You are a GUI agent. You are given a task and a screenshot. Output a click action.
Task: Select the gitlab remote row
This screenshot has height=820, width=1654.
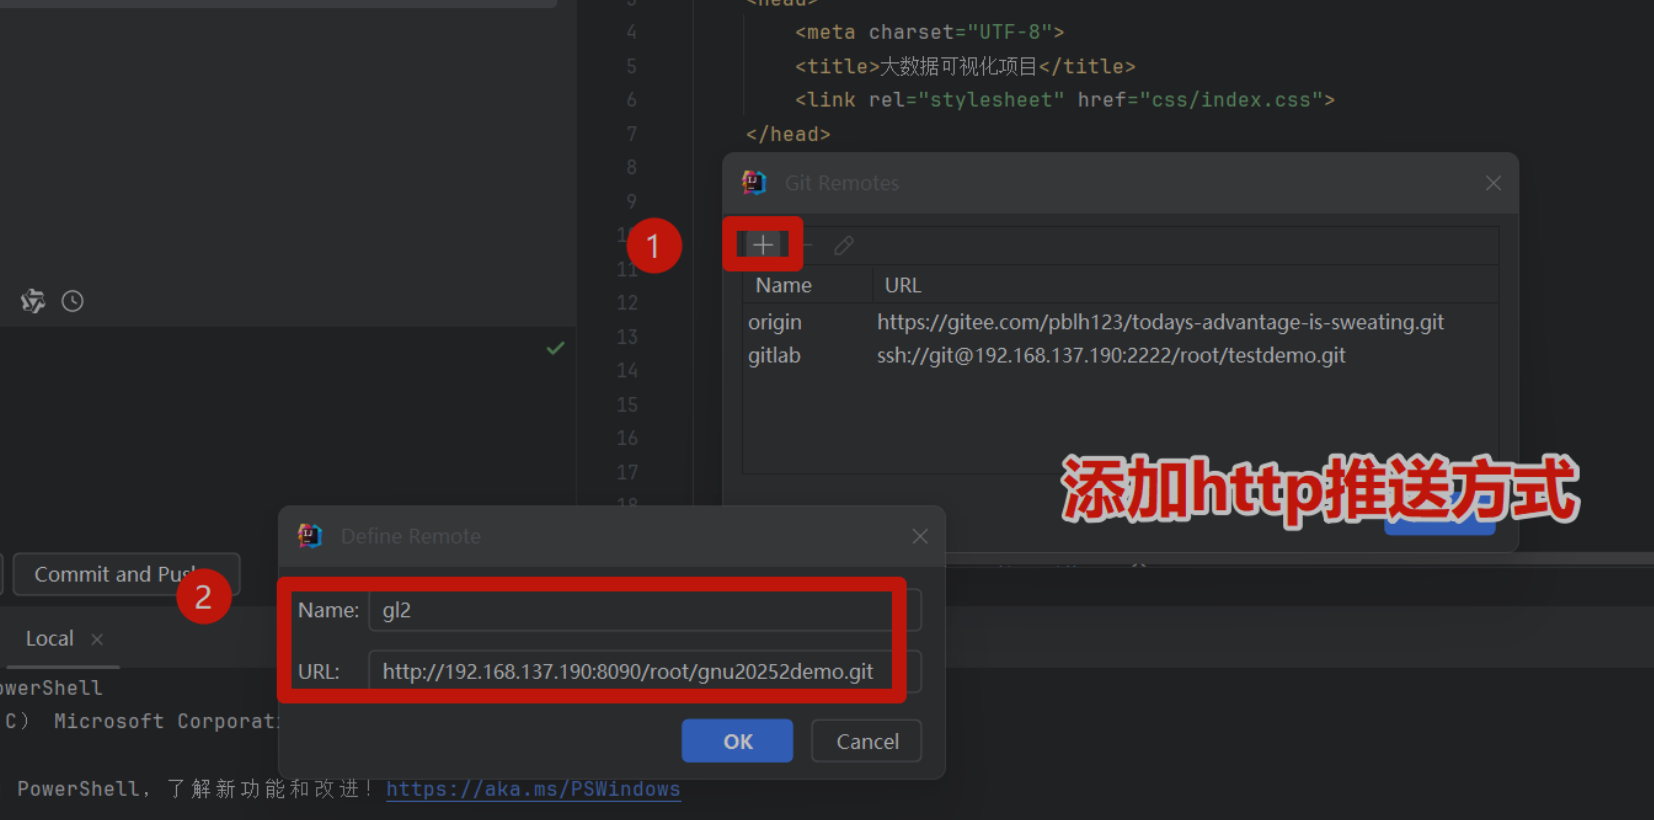(1120, 355)
